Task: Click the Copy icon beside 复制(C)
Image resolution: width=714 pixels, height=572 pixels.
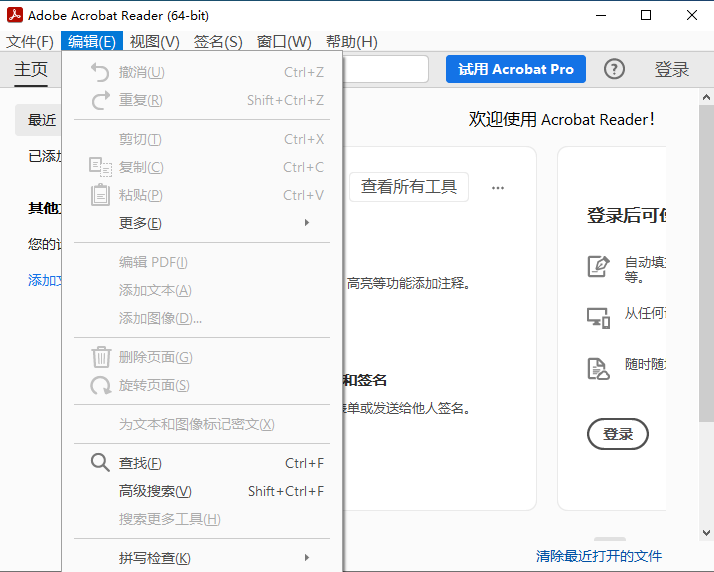Action: click(x=100, y=167)
